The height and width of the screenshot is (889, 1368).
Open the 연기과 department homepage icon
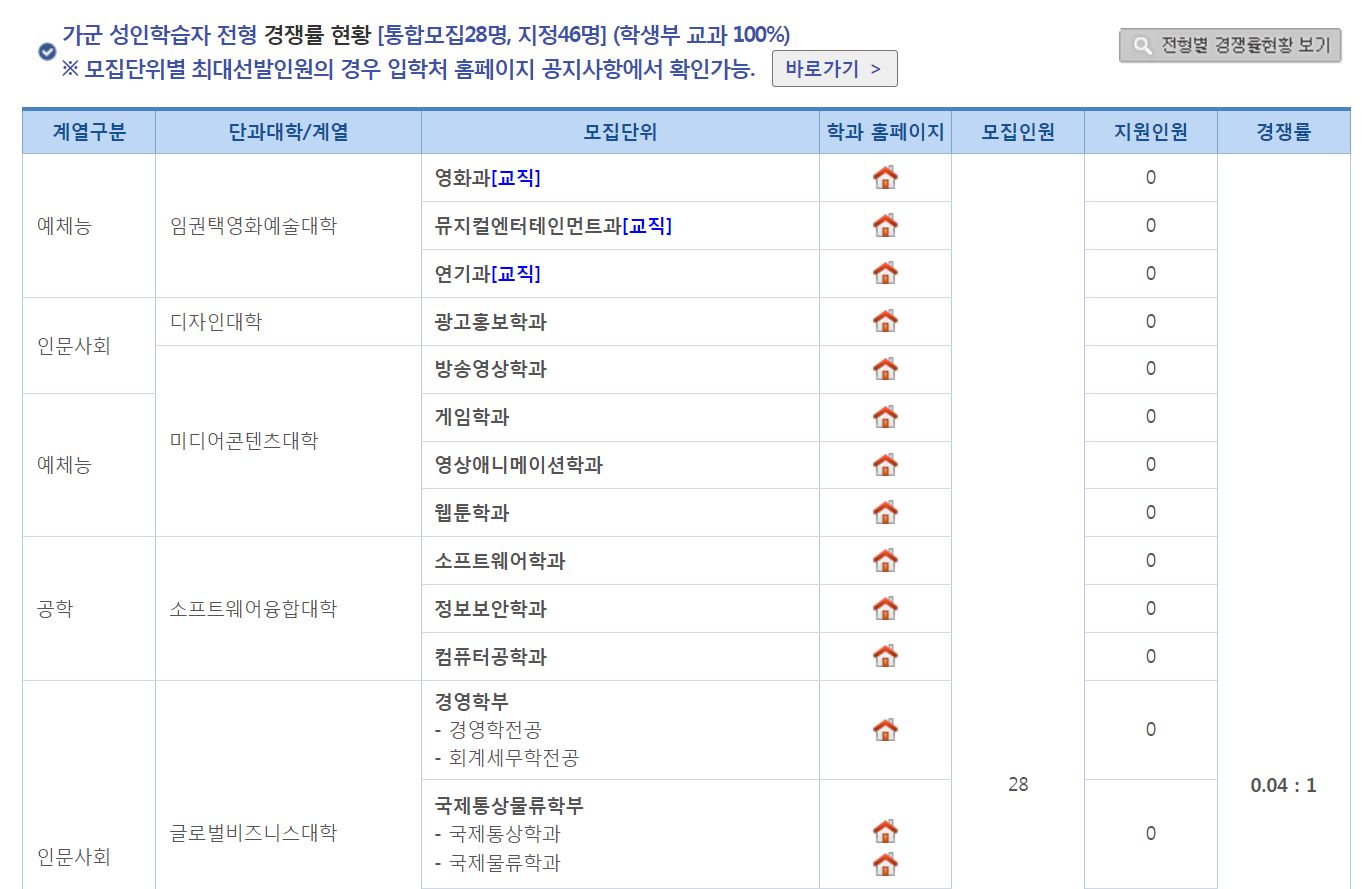885,273
